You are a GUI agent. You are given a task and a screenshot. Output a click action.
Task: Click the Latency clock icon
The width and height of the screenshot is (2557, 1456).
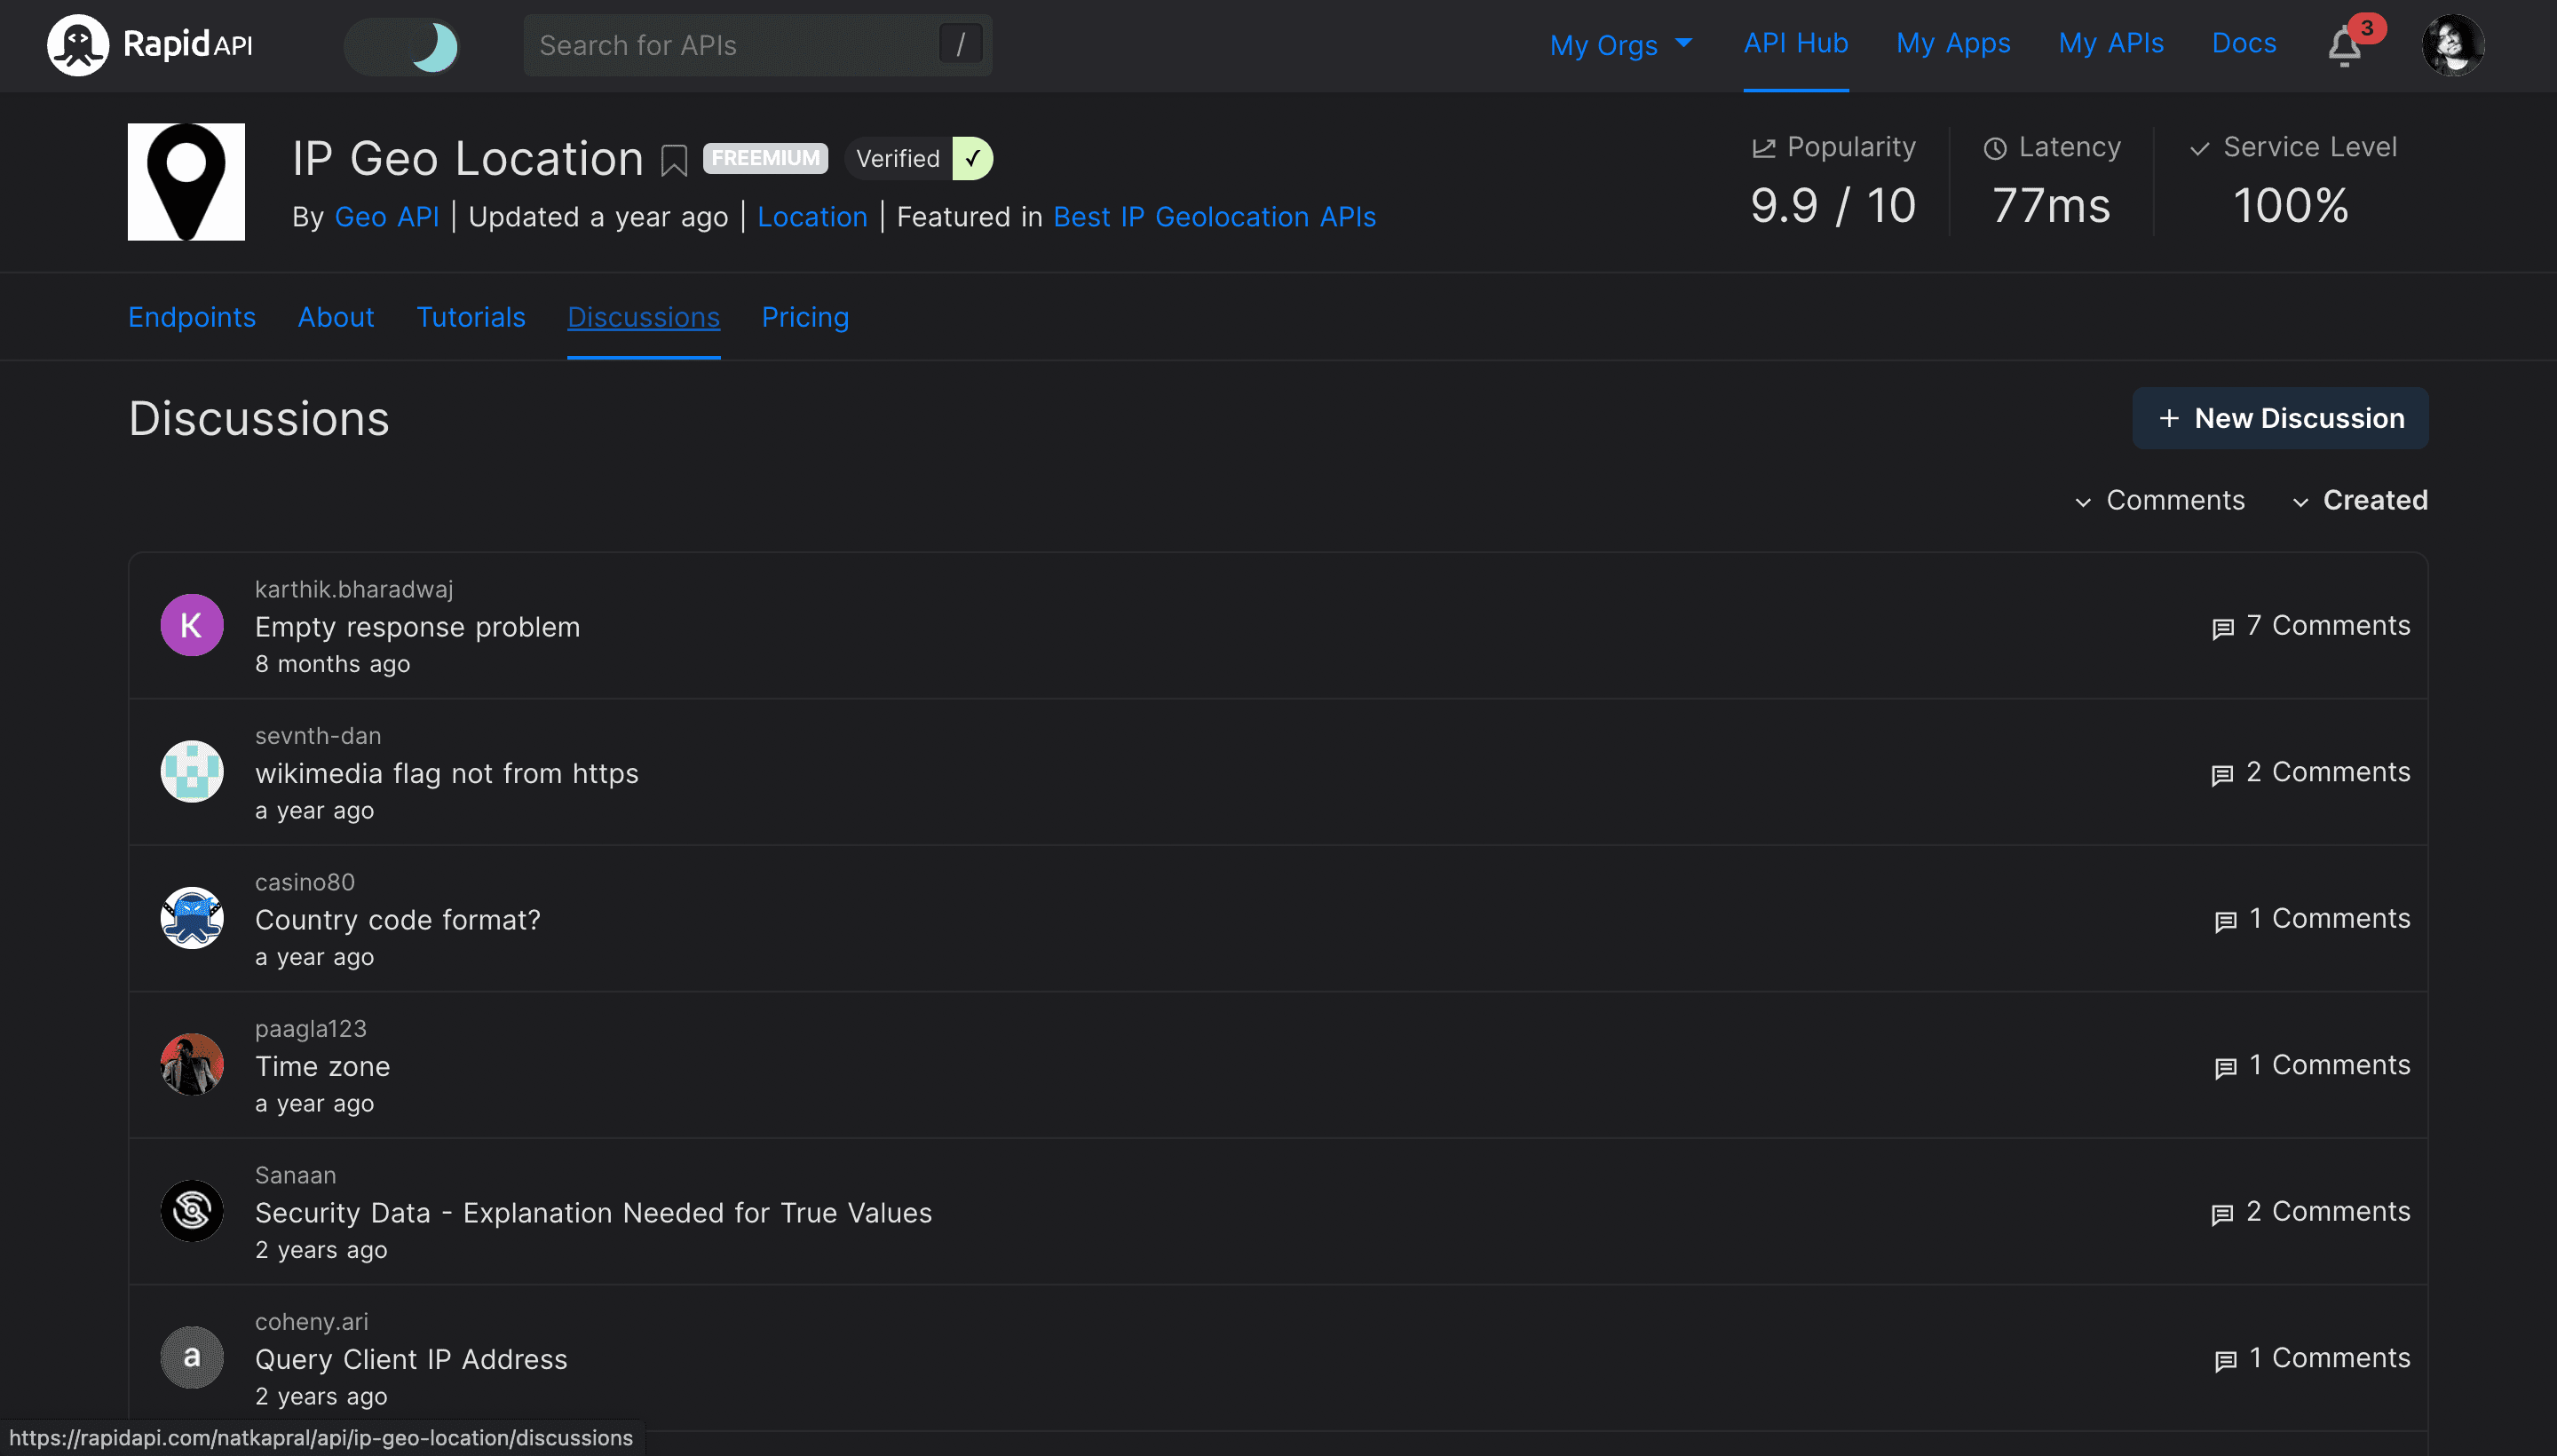point(1995,148)
